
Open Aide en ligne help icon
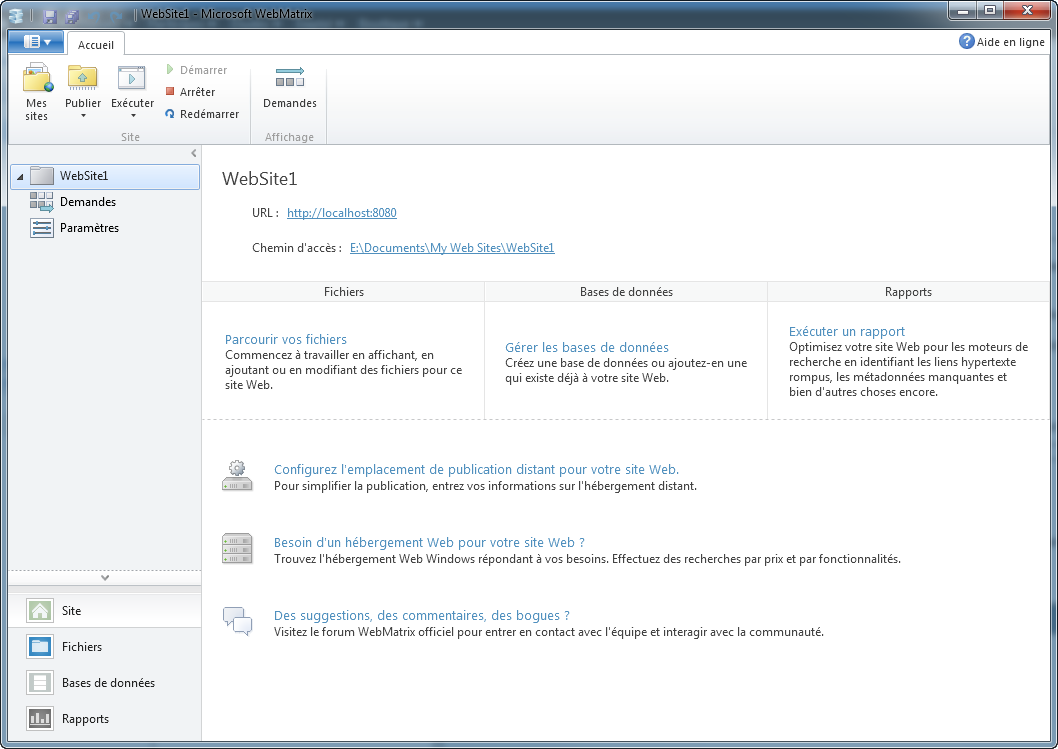click(x=966, y=41)
